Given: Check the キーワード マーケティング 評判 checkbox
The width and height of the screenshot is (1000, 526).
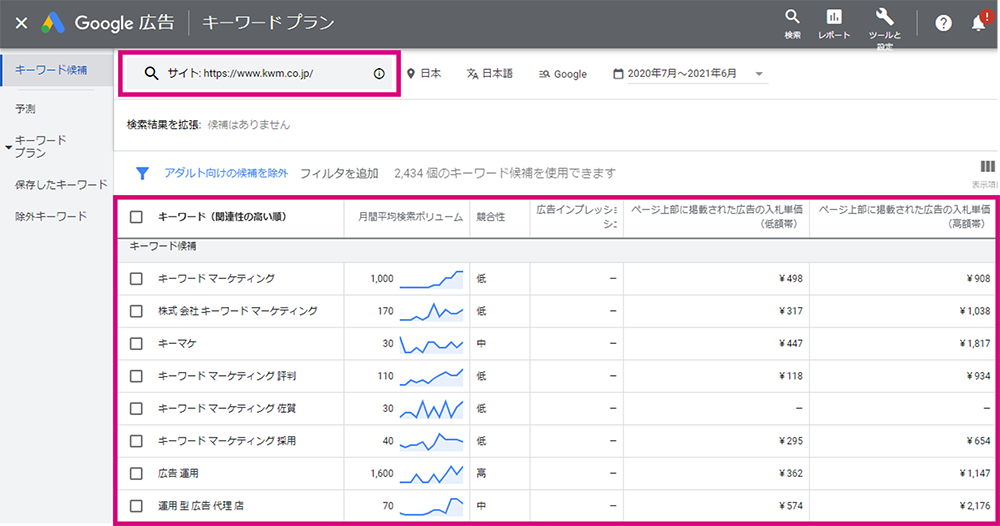Looking at the screenshot, I should tap(136, 376).
